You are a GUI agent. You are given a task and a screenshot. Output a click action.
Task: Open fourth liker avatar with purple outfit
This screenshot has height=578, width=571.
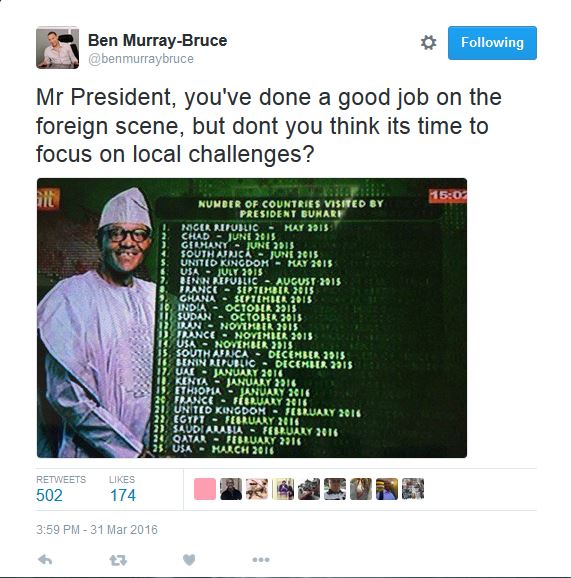pyautogui.click(x=283, y=489)
